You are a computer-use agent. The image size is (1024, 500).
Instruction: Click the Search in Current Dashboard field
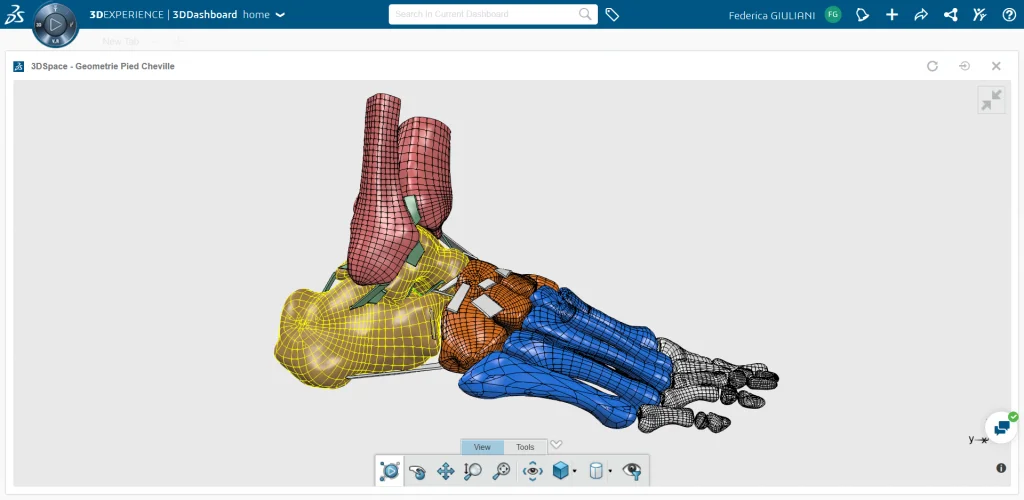[484, 15]
